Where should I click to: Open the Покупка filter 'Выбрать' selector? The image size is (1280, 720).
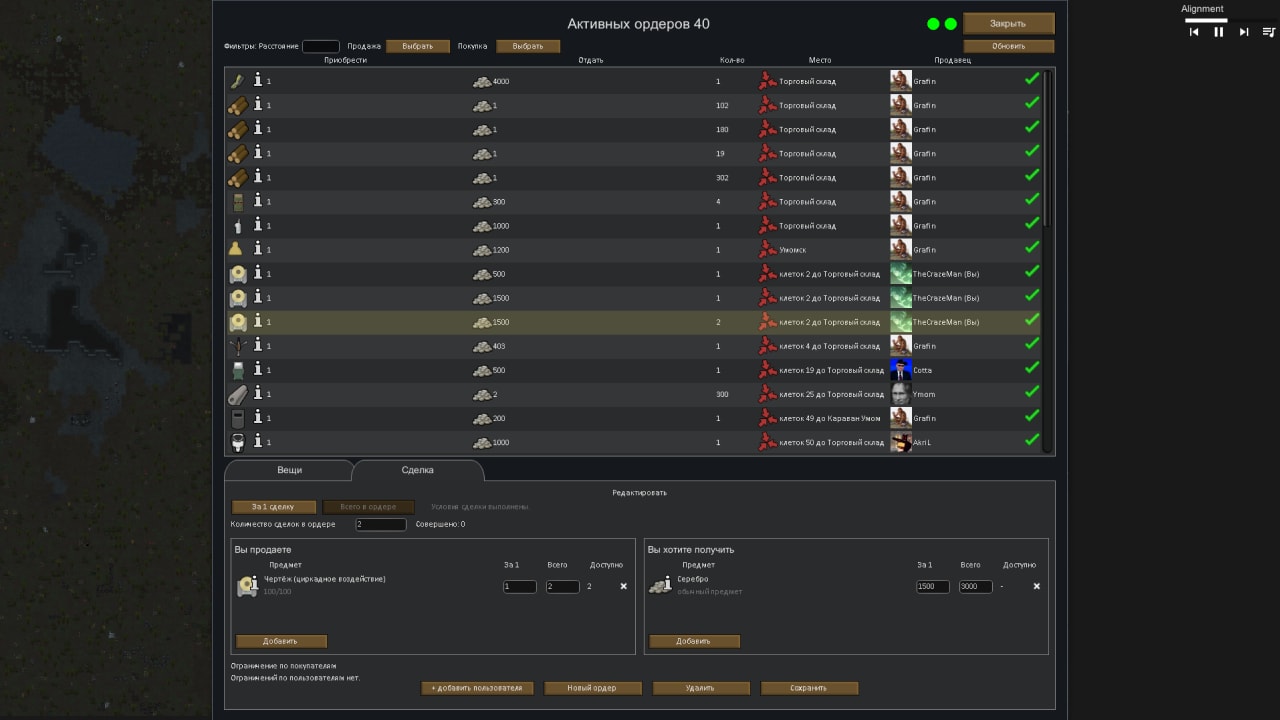(x=528, y=46)
